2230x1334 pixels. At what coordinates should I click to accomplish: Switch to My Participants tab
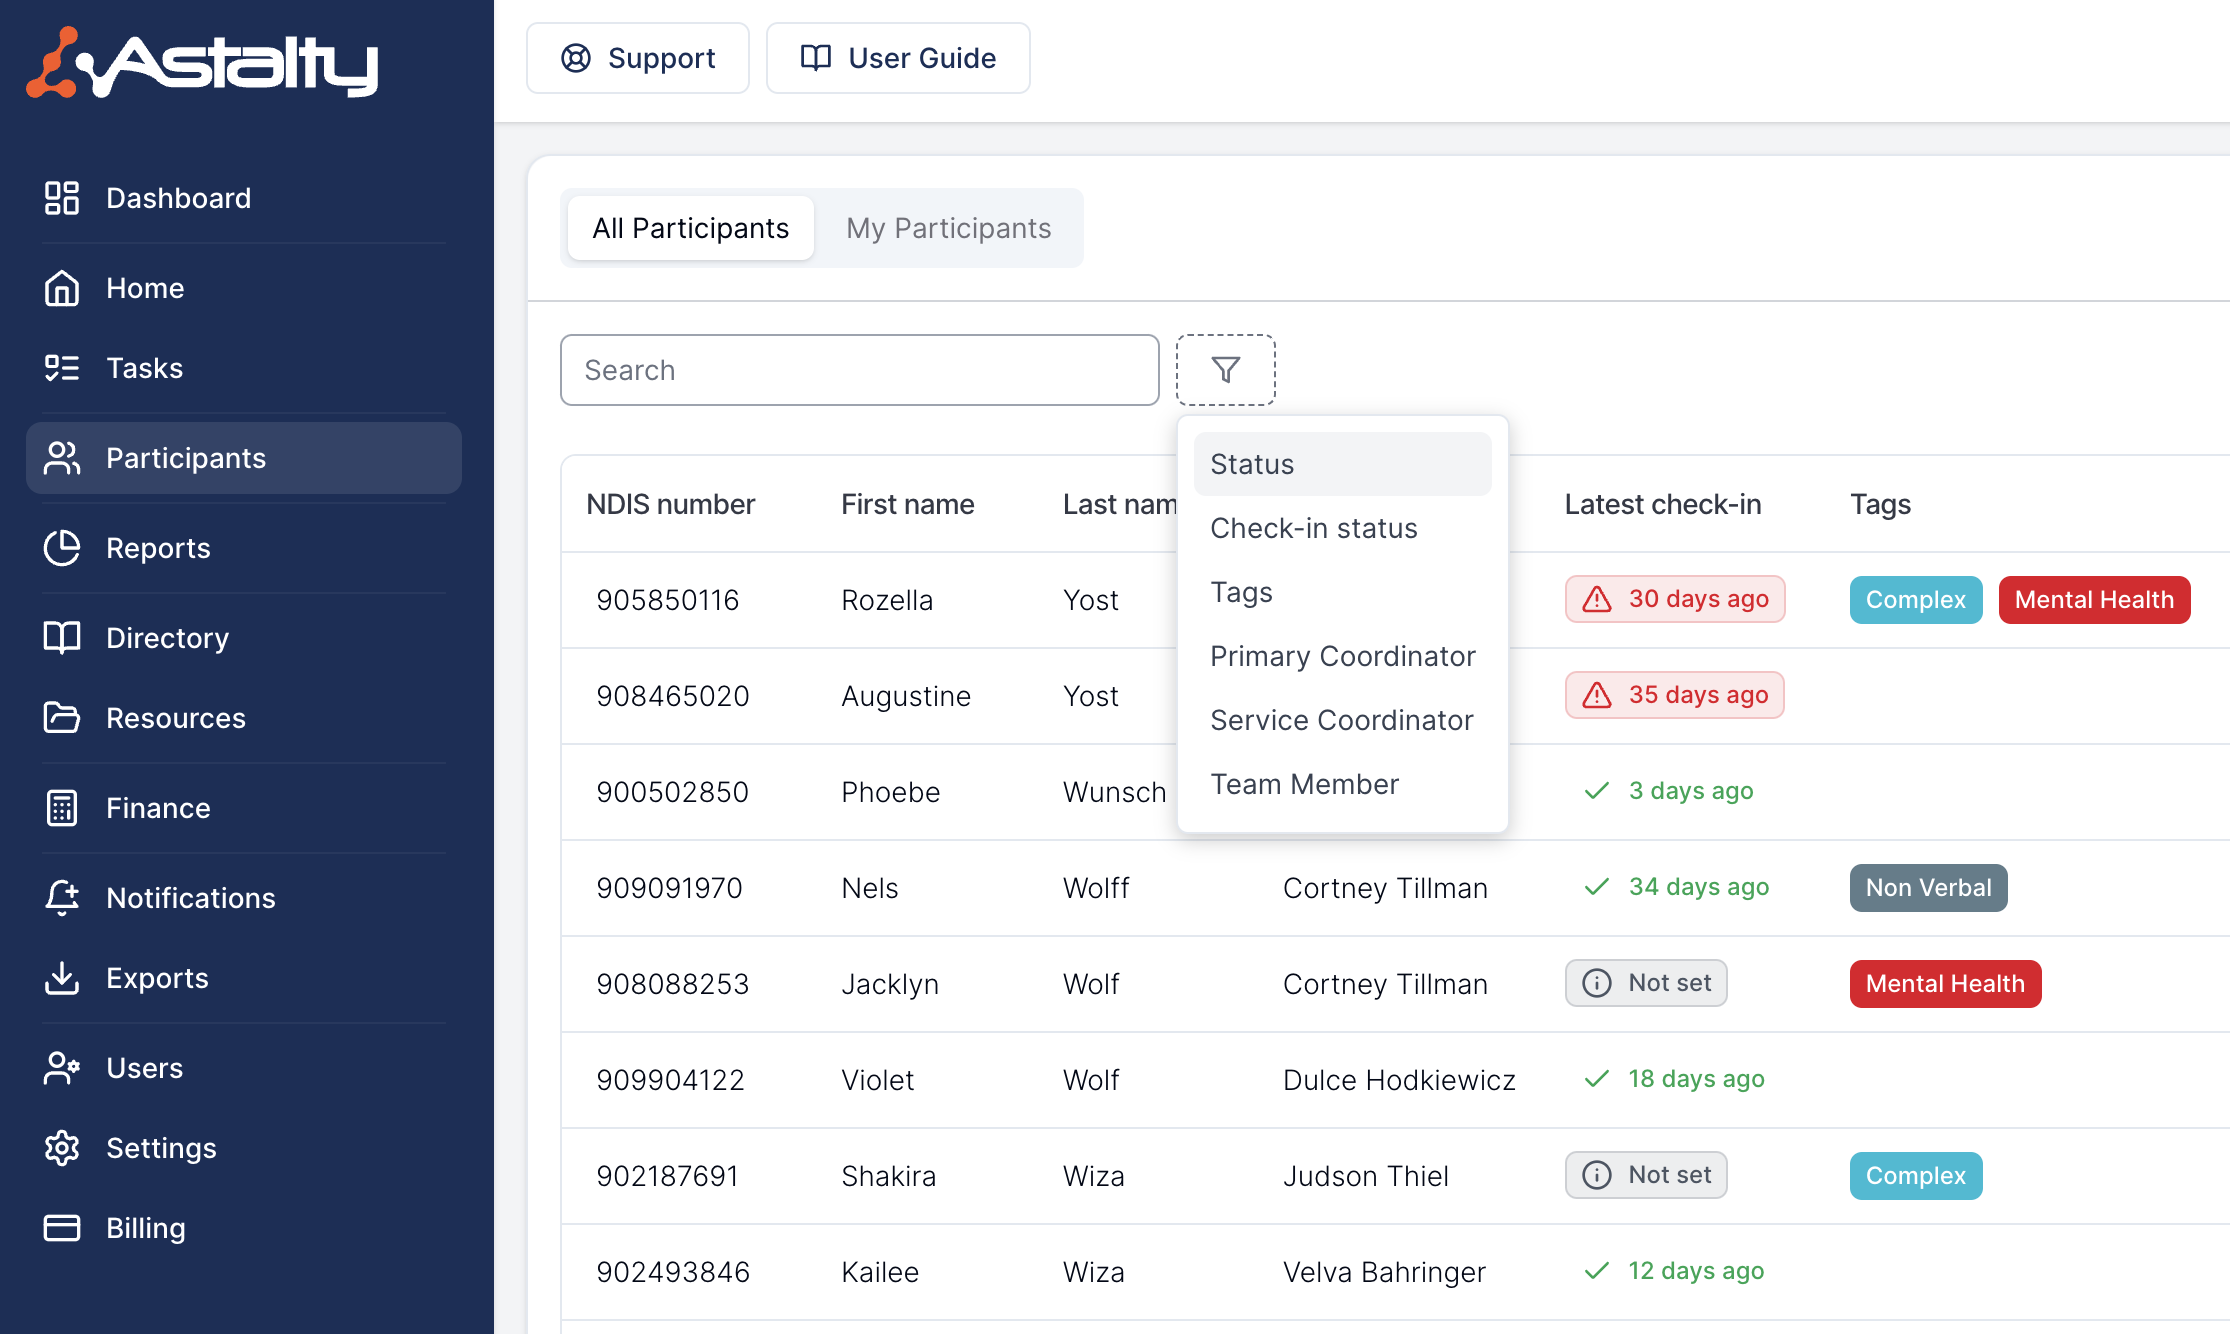[x=948, y=228]
